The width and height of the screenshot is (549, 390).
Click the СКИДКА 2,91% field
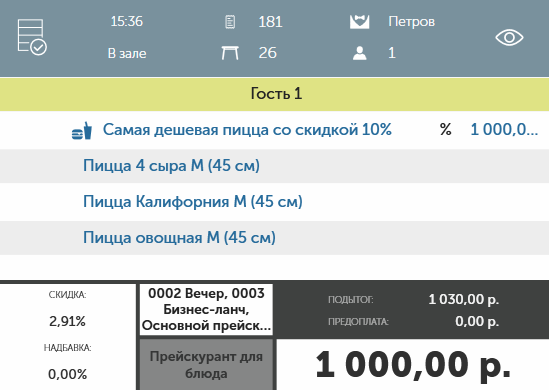[67, 309]
